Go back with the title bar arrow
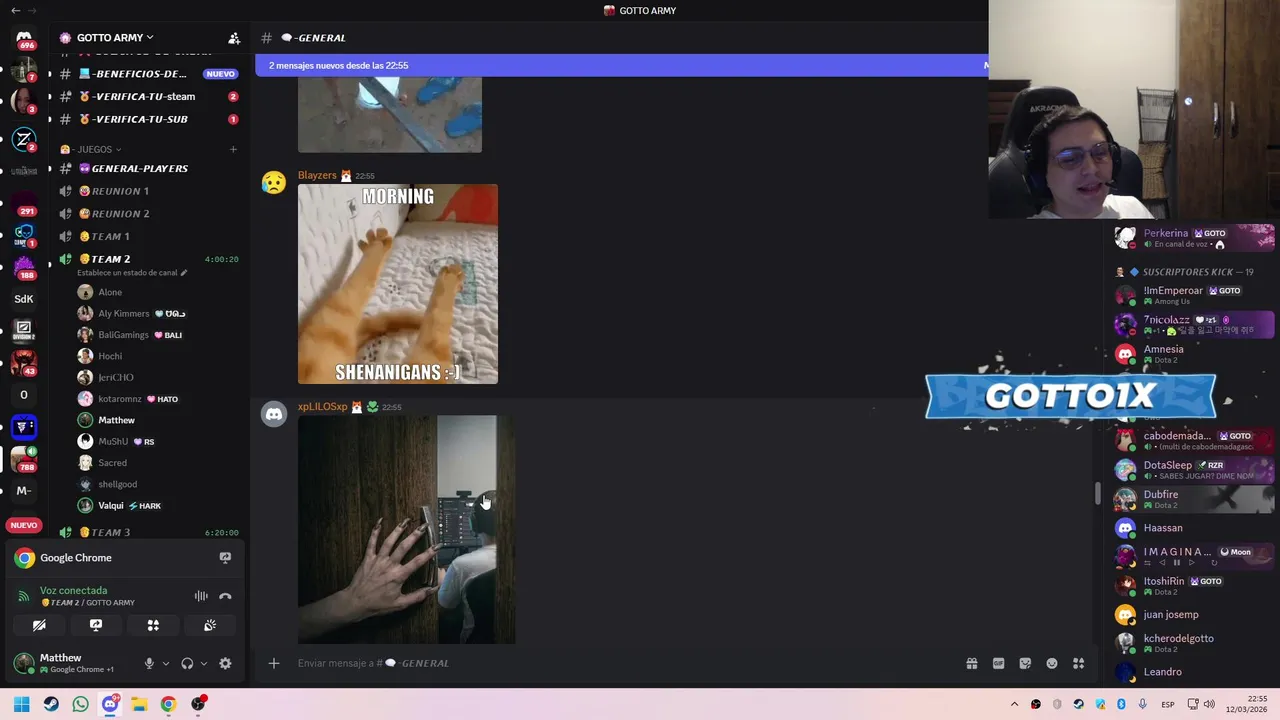This screenshot has height=720, width=1280. click(x=14, y=10)
